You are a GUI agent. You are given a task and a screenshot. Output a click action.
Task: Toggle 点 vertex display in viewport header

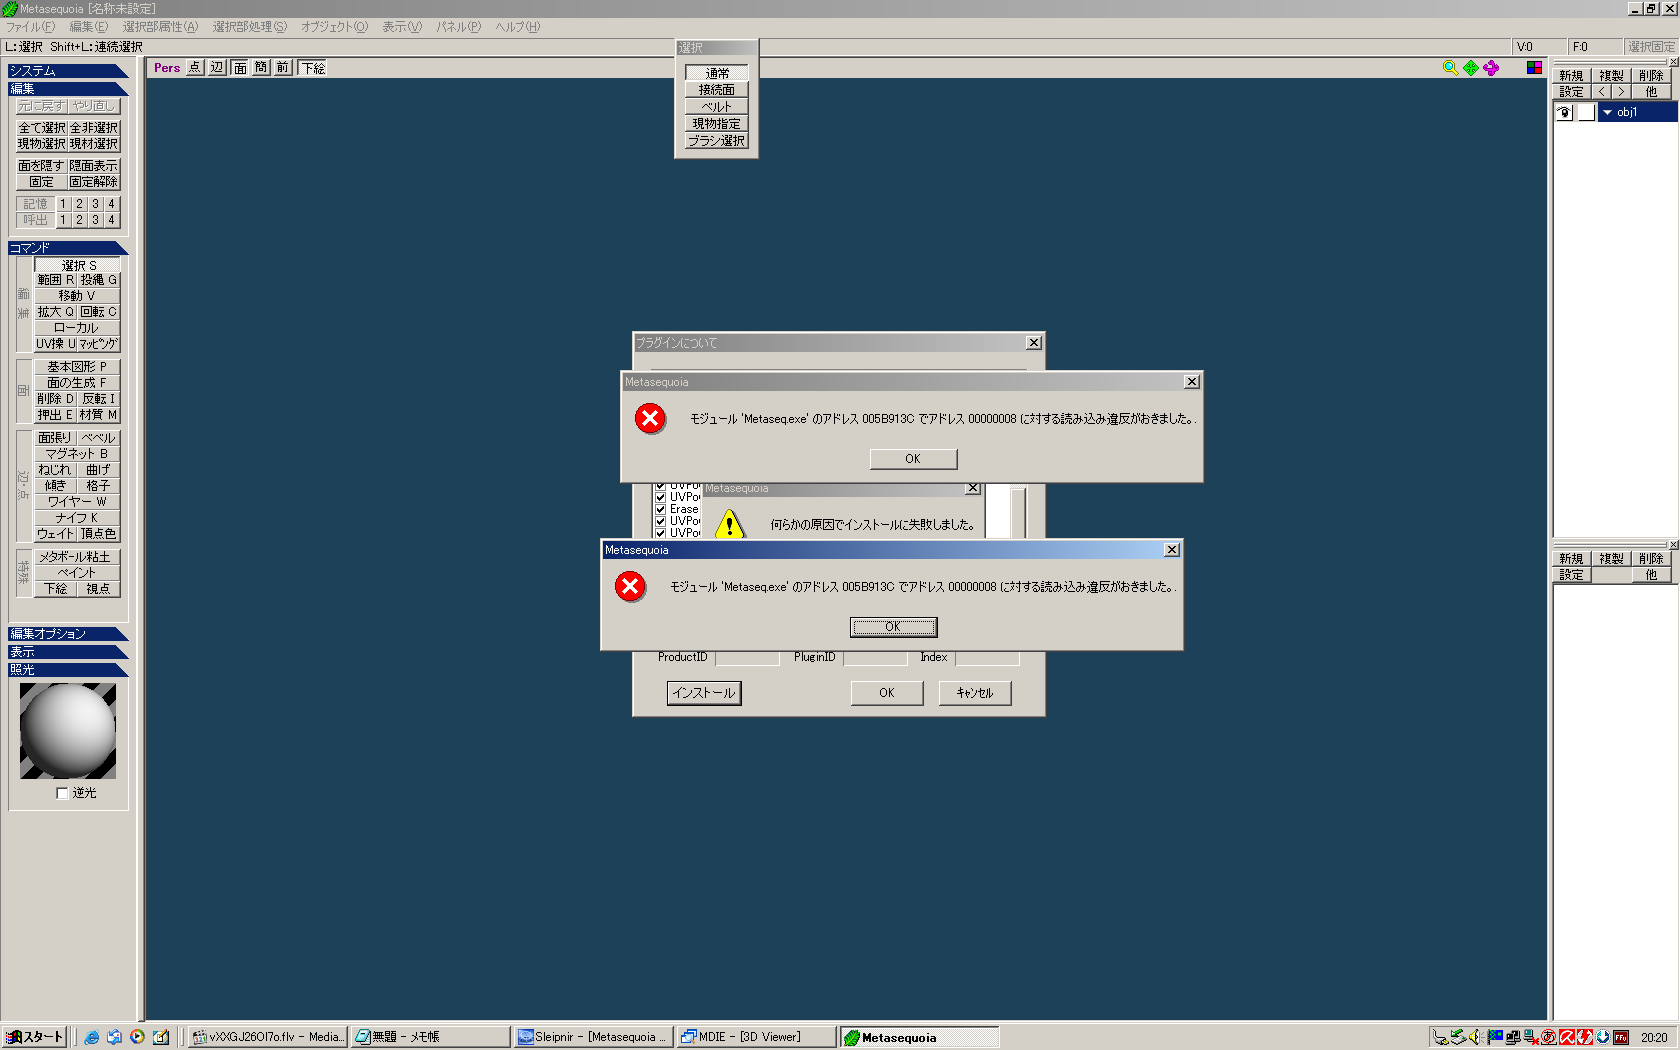coord(194,67)
